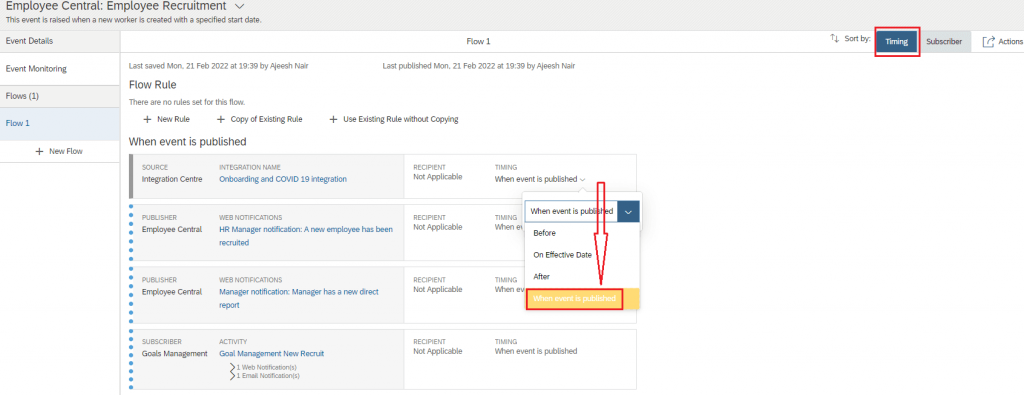This screenshot has height=395, width=1024.
Task: Choose Use Existing Rule without Copying
Action: (394, 119)
